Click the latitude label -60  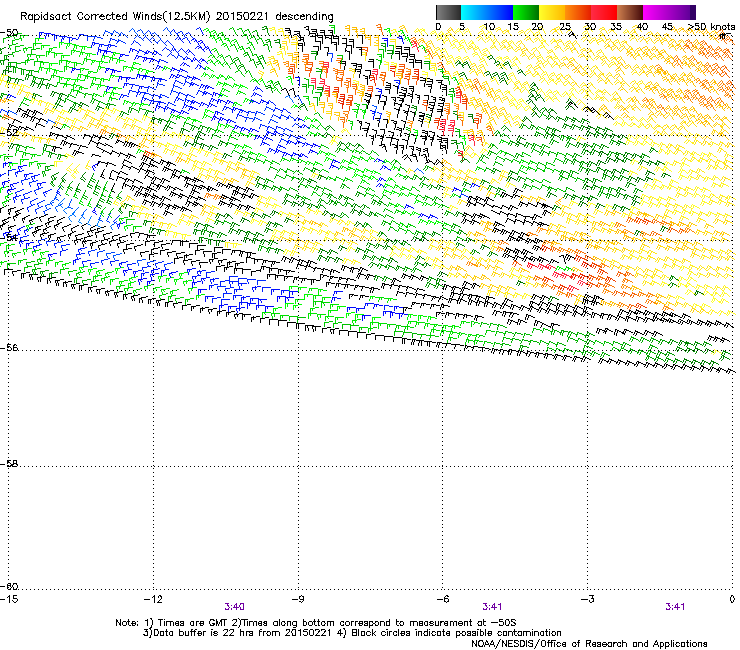tap(9, 587)
